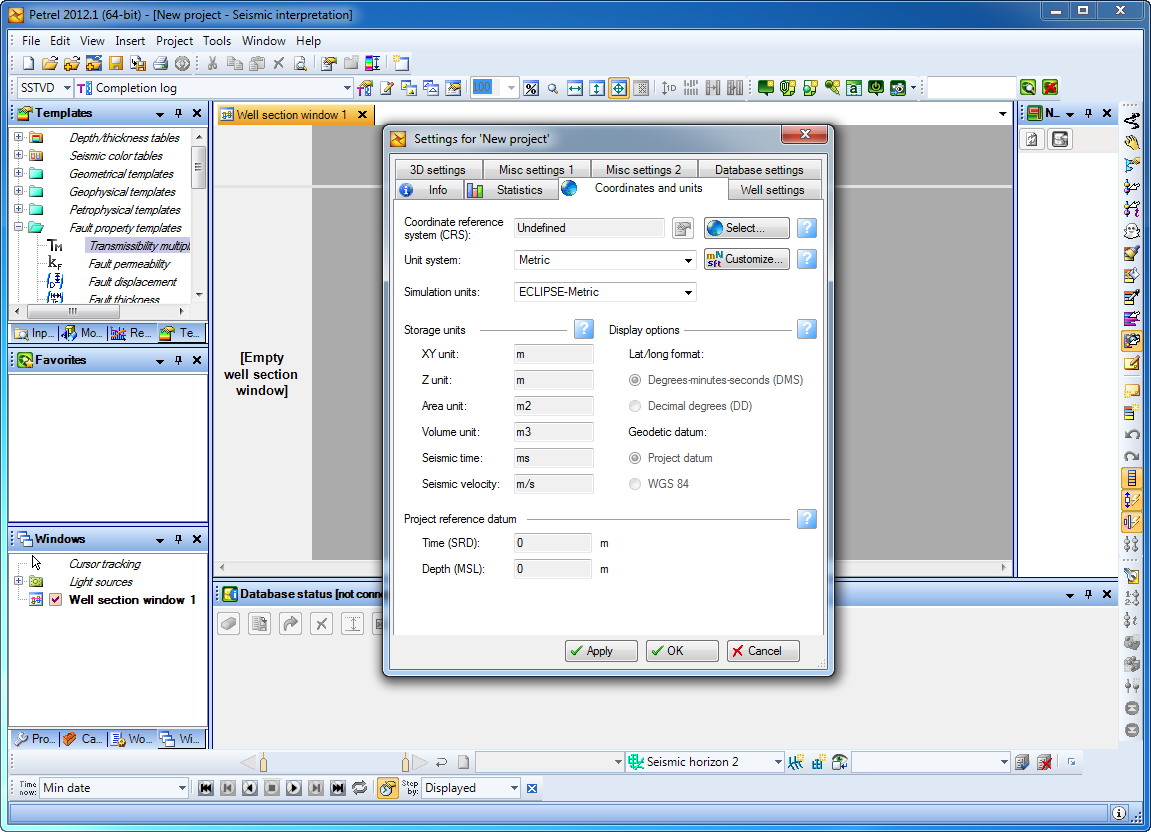Viewport: 1151px width, 832px height.
Task: Click the Apply button
Action: pos(601,651)
